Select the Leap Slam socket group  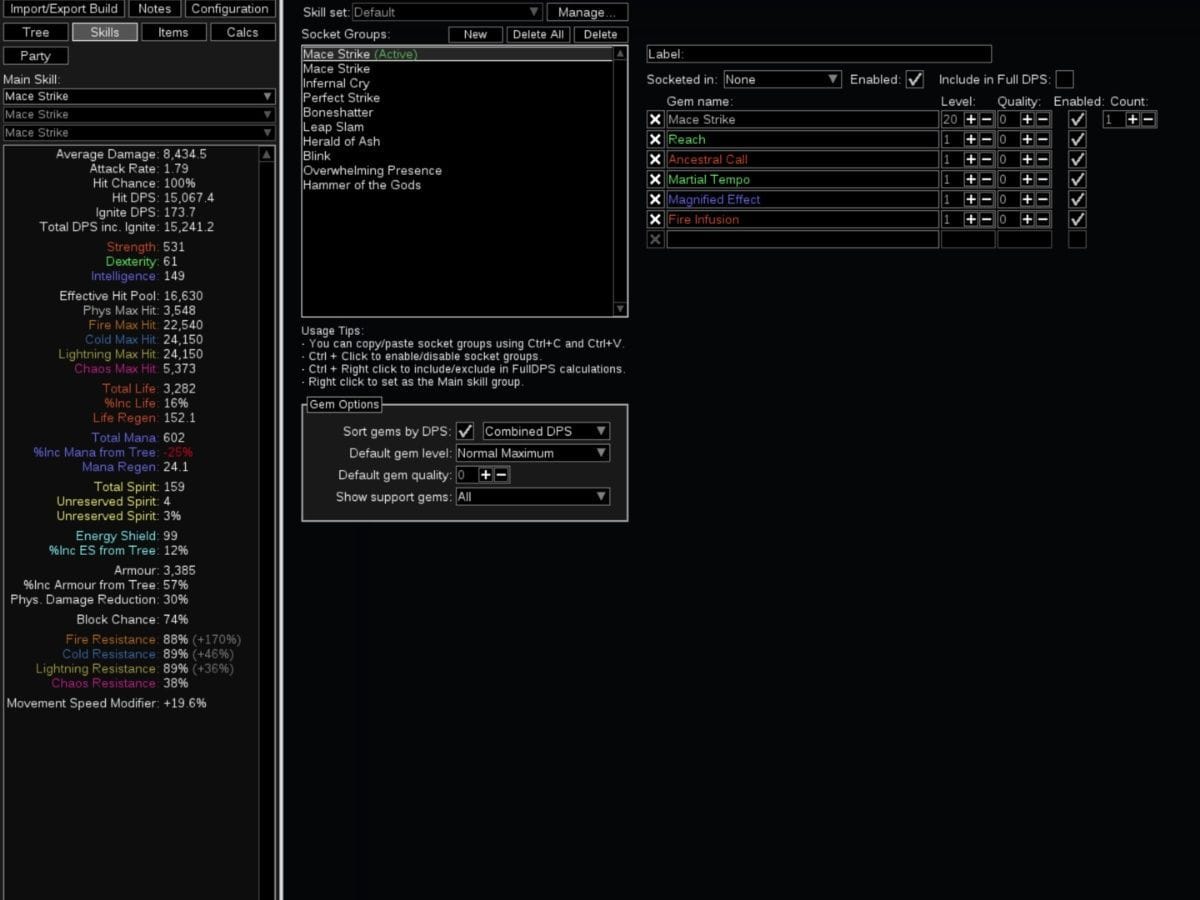pos(333,127)
